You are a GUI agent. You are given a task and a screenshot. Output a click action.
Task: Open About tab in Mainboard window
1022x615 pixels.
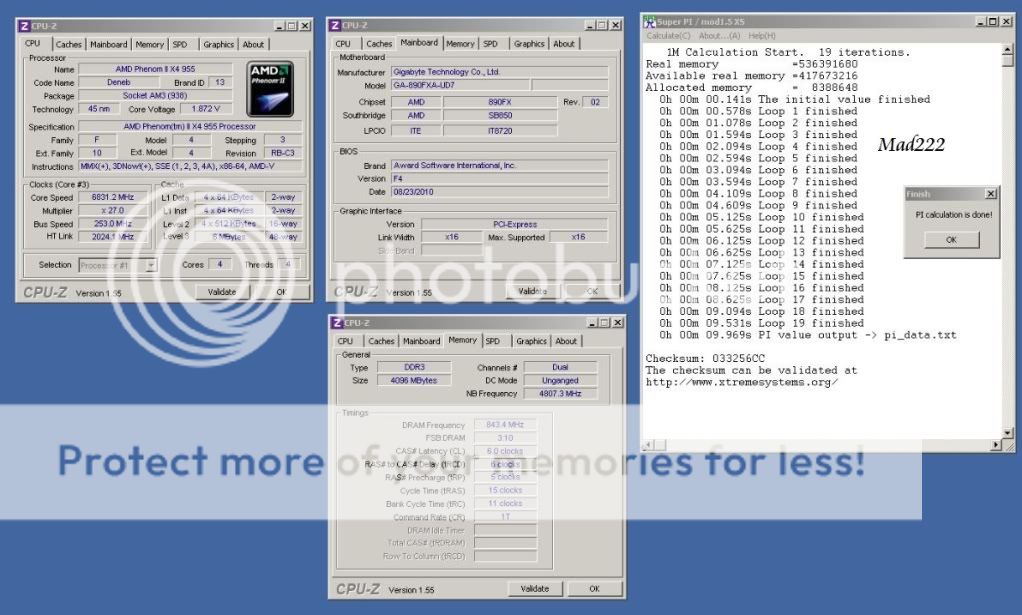point(564,44)
